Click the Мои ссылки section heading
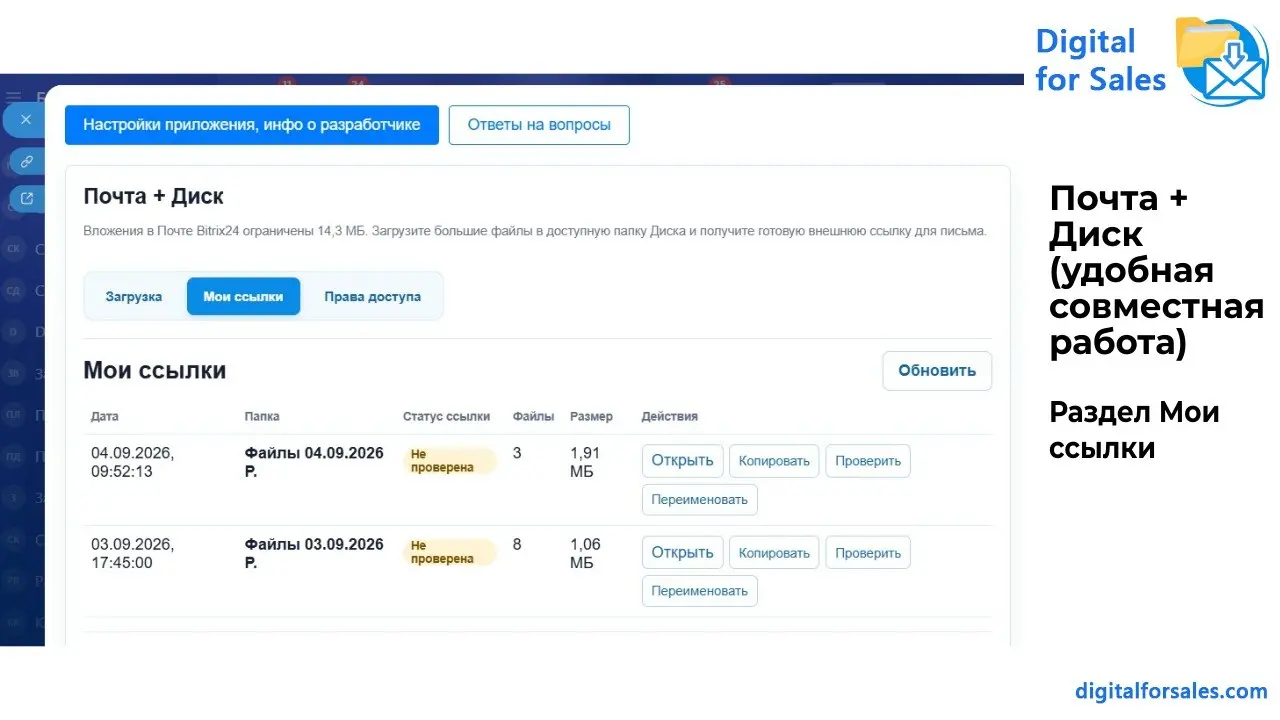 click(155, 371)
